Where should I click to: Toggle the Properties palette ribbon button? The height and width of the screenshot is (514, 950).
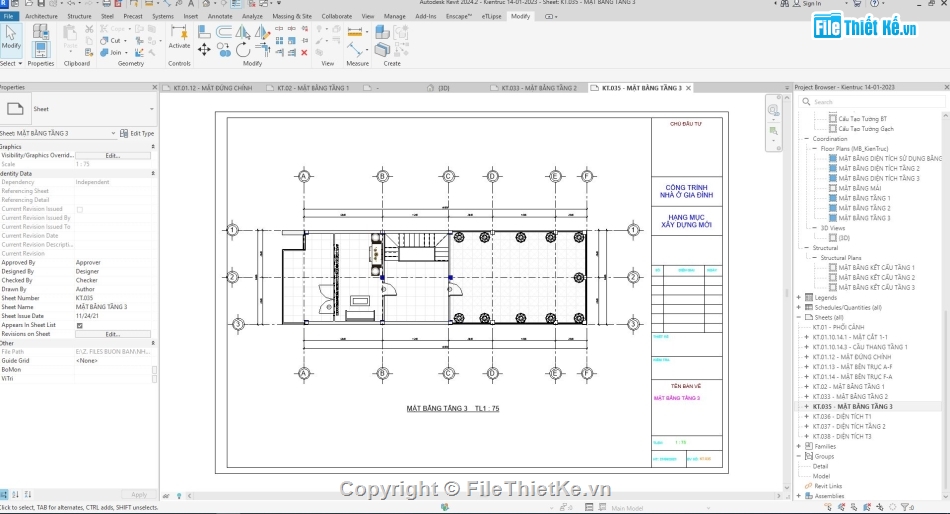tap(41, 49)
